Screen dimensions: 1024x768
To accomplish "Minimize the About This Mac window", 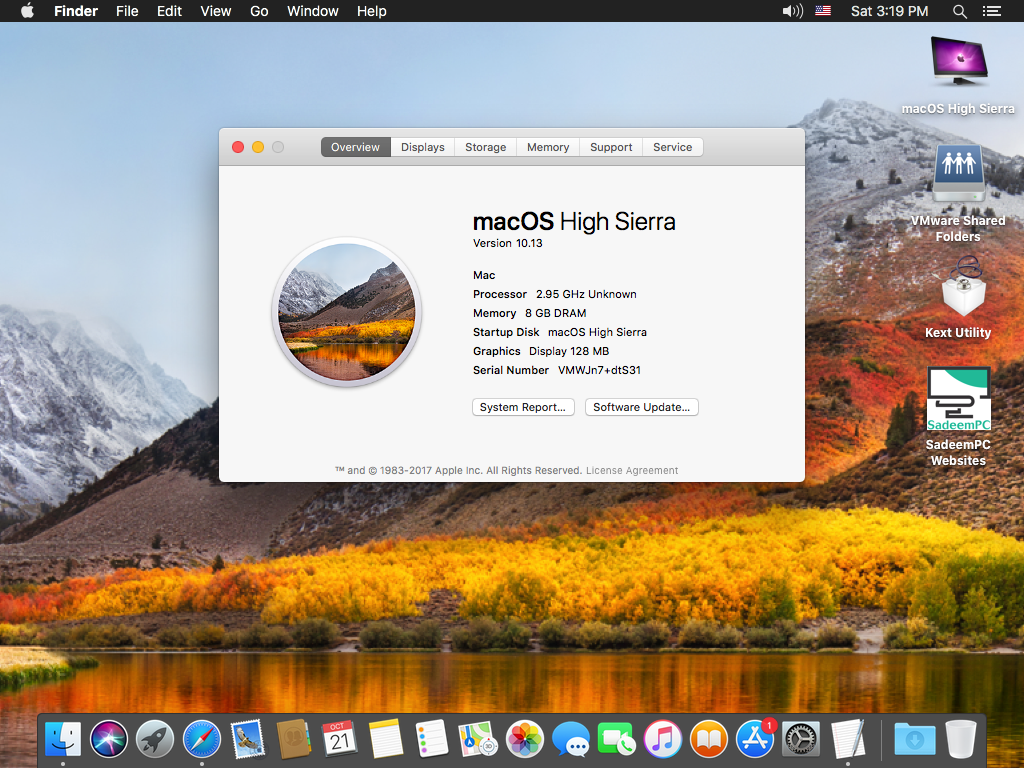I will pos(258,147).
